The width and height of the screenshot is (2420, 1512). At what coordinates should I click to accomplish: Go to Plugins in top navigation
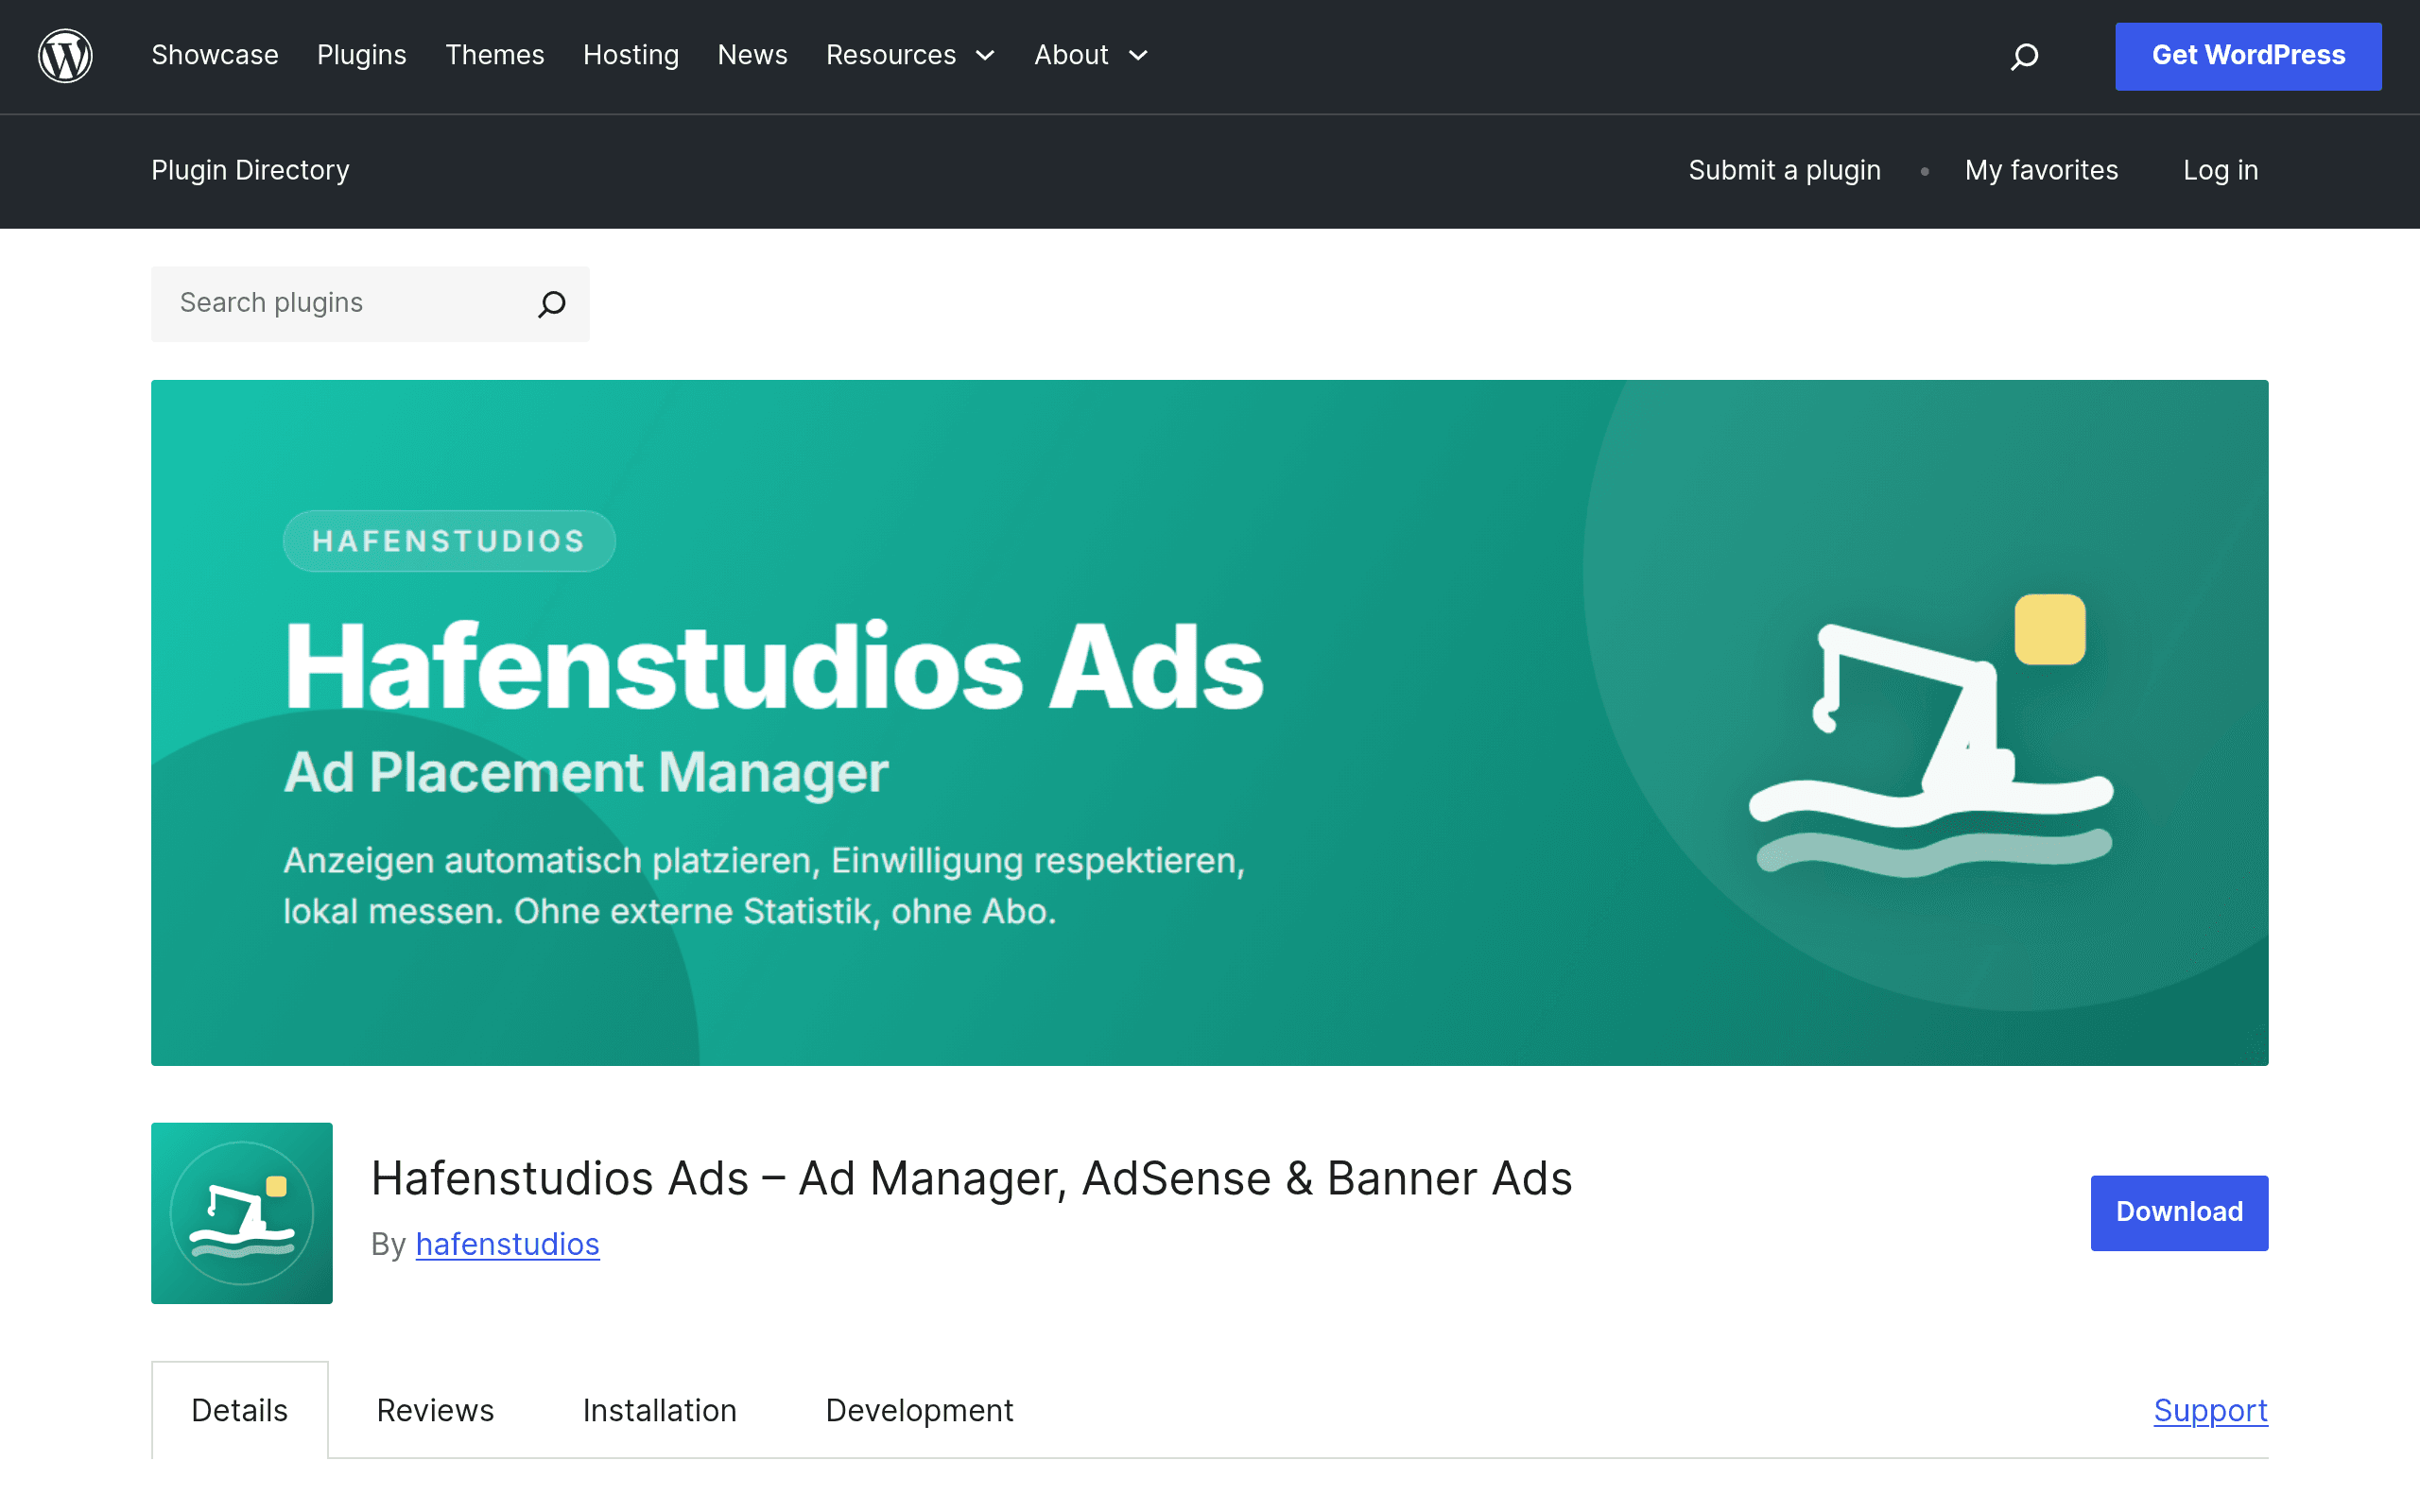362,55
